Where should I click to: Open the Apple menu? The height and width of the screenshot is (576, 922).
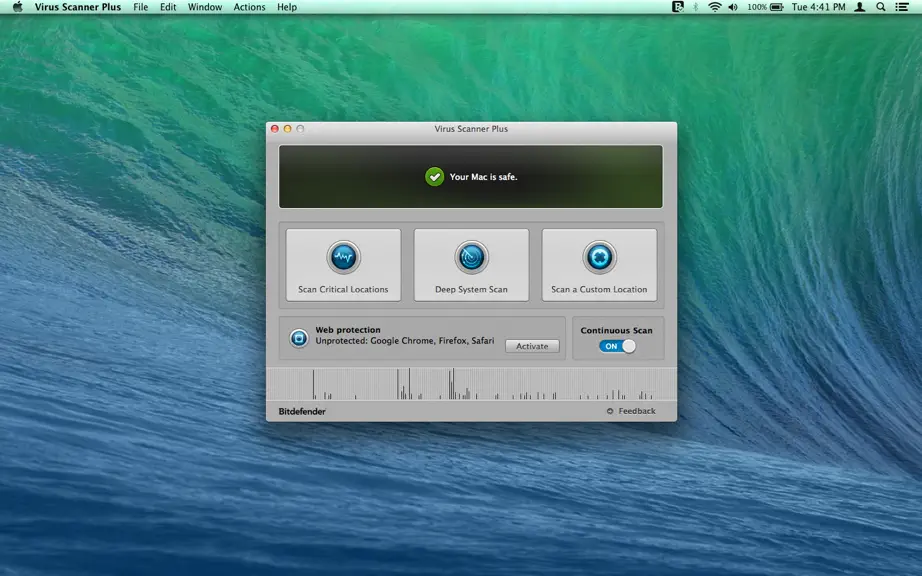tap(17, 7)
